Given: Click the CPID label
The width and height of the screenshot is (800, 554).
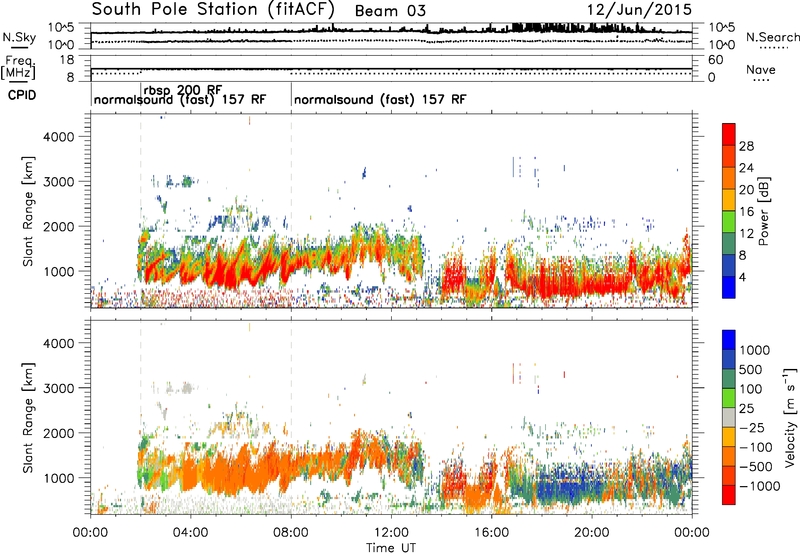Looking at the screenshot, I should [22, 95].
